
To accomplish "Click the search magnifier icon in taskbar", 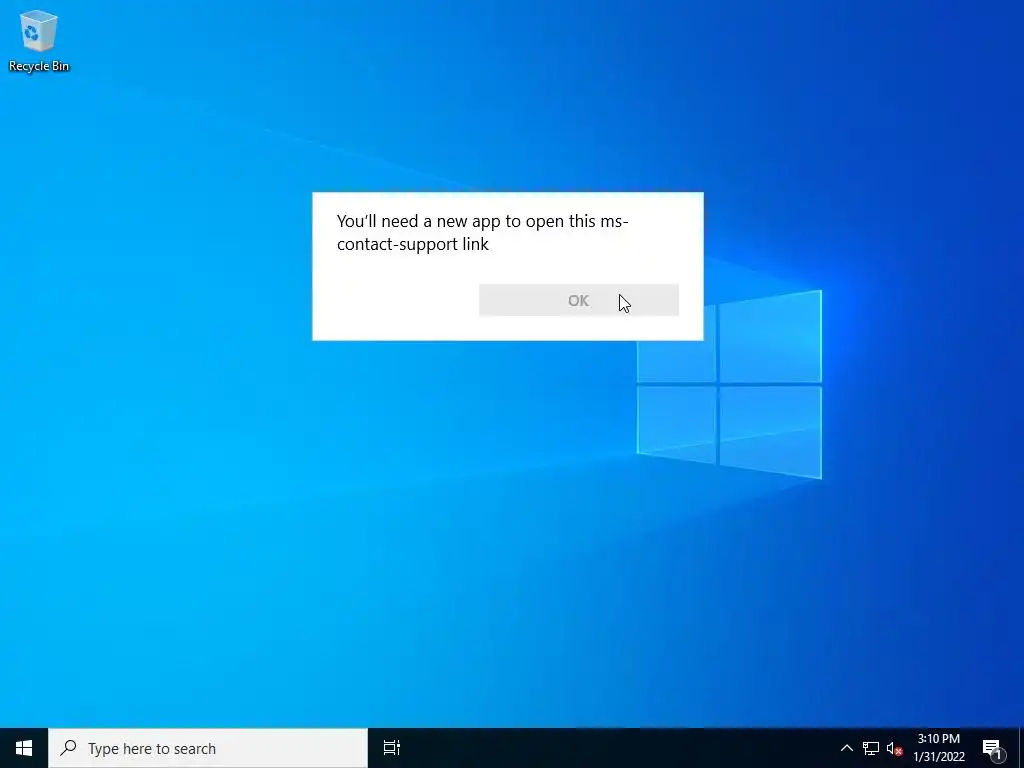I will (68, 748).
